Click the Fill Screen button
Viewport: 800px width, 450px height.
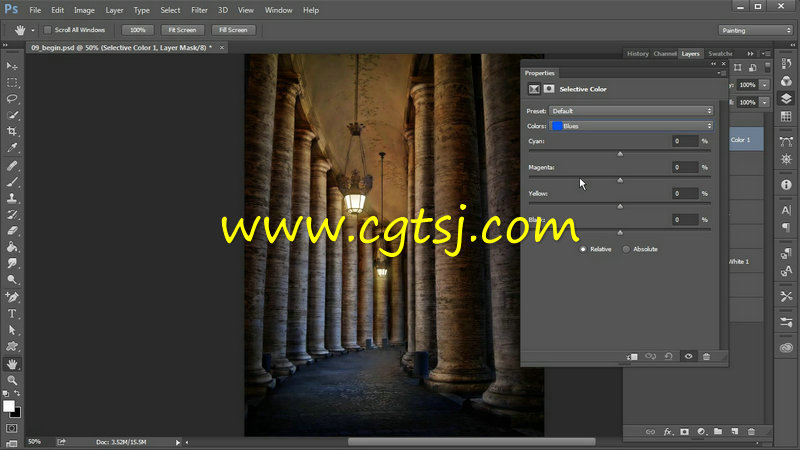[233, 30]
